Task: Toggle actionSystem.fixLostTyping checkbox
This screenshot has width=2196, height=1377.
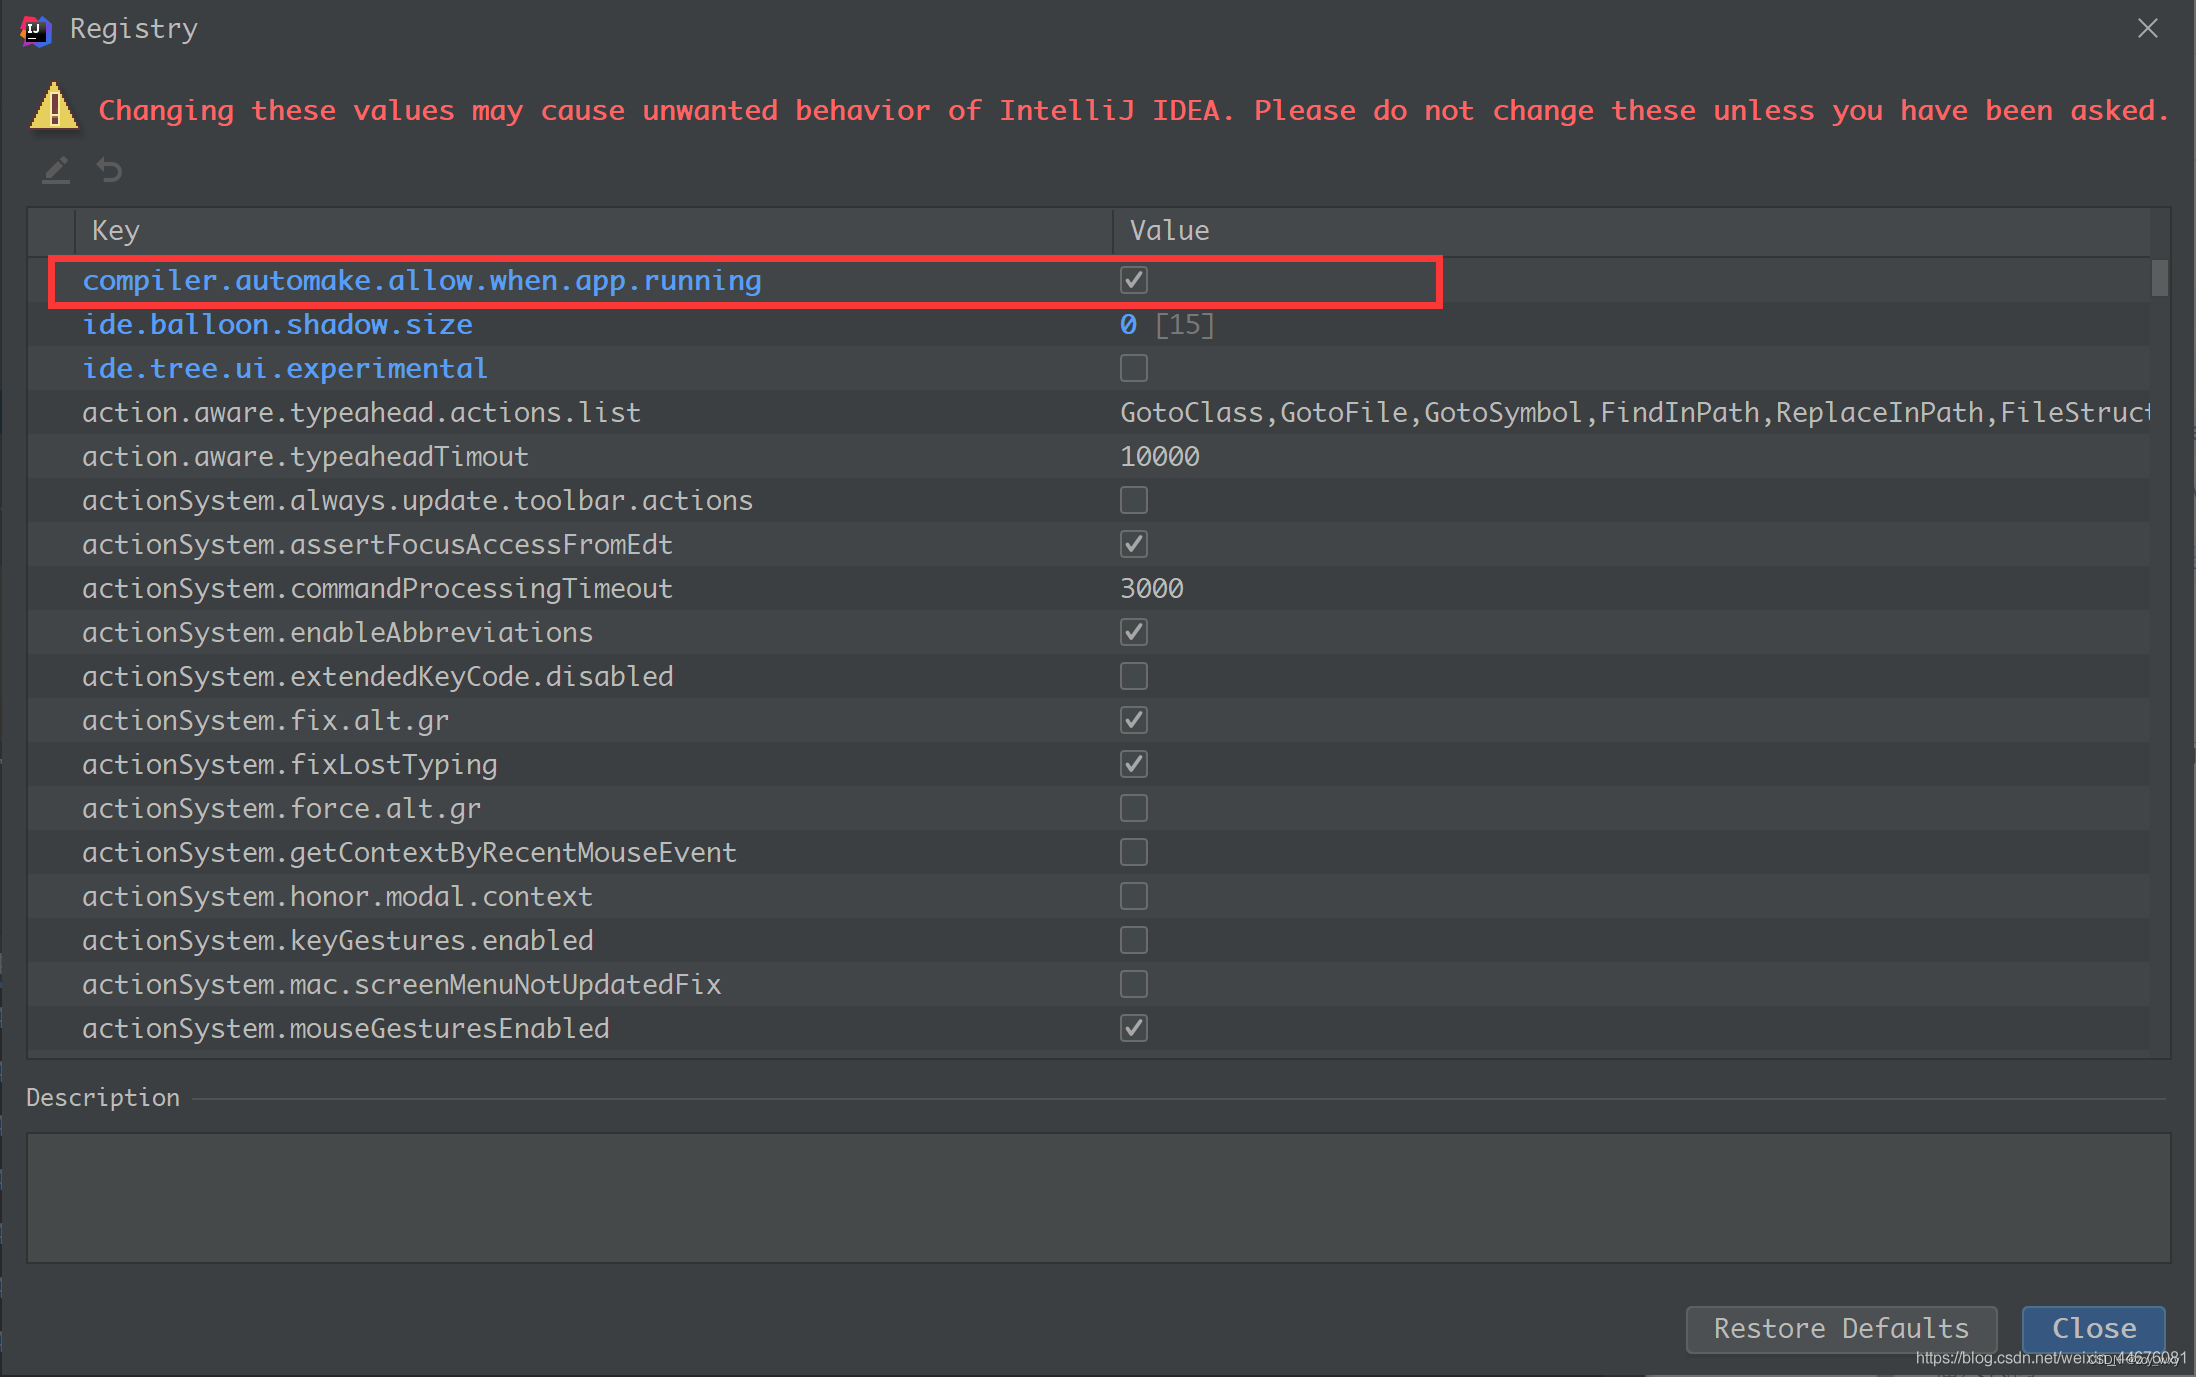Action: pos(1133,764)
